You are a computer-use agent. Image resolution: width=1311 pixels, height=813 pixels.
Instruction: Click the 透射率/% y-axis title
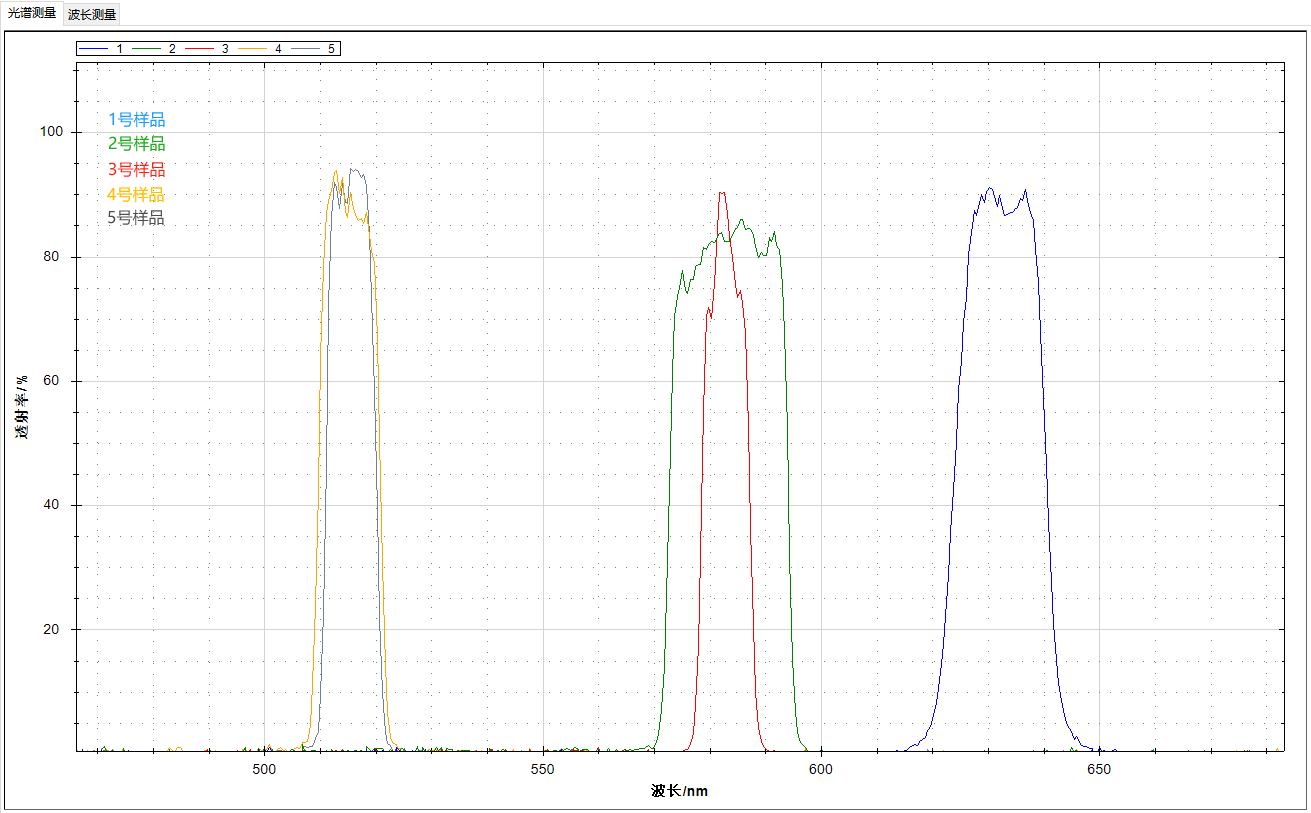(21, 407)
